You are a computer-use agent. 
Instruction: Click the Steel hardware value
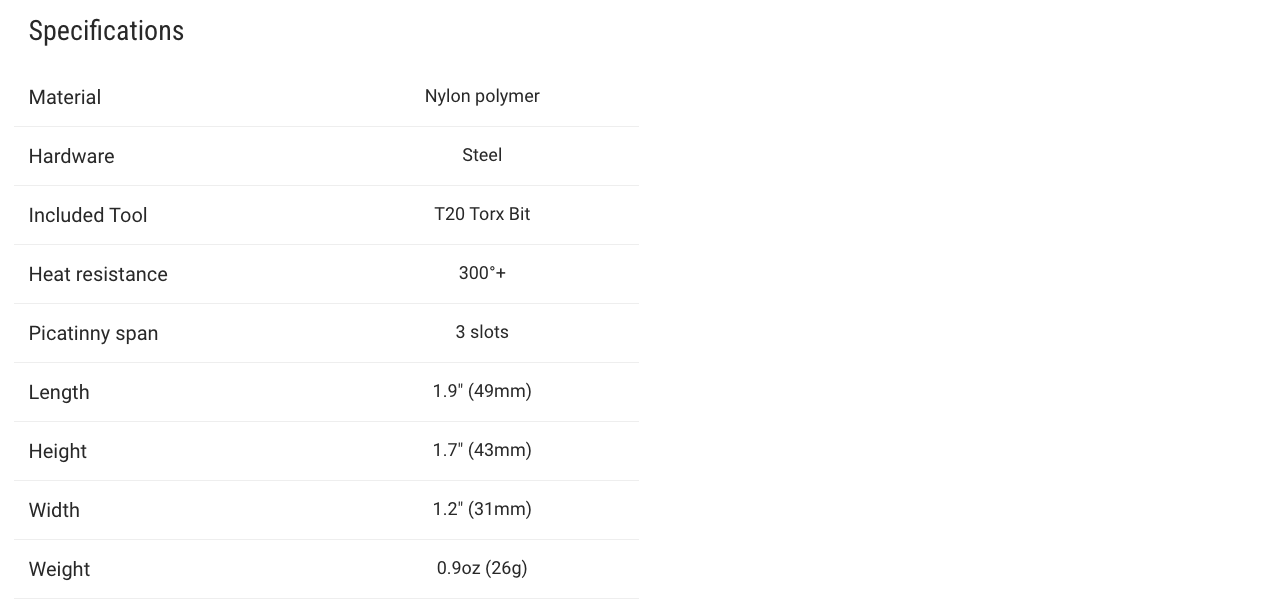[x=482, y=155]
